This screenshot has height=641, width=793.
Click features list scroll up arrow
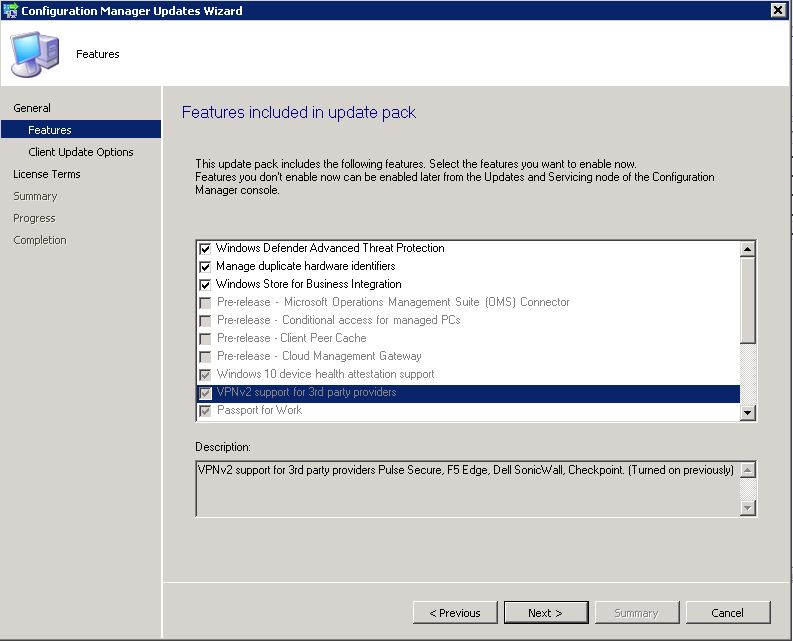point(747,248)
